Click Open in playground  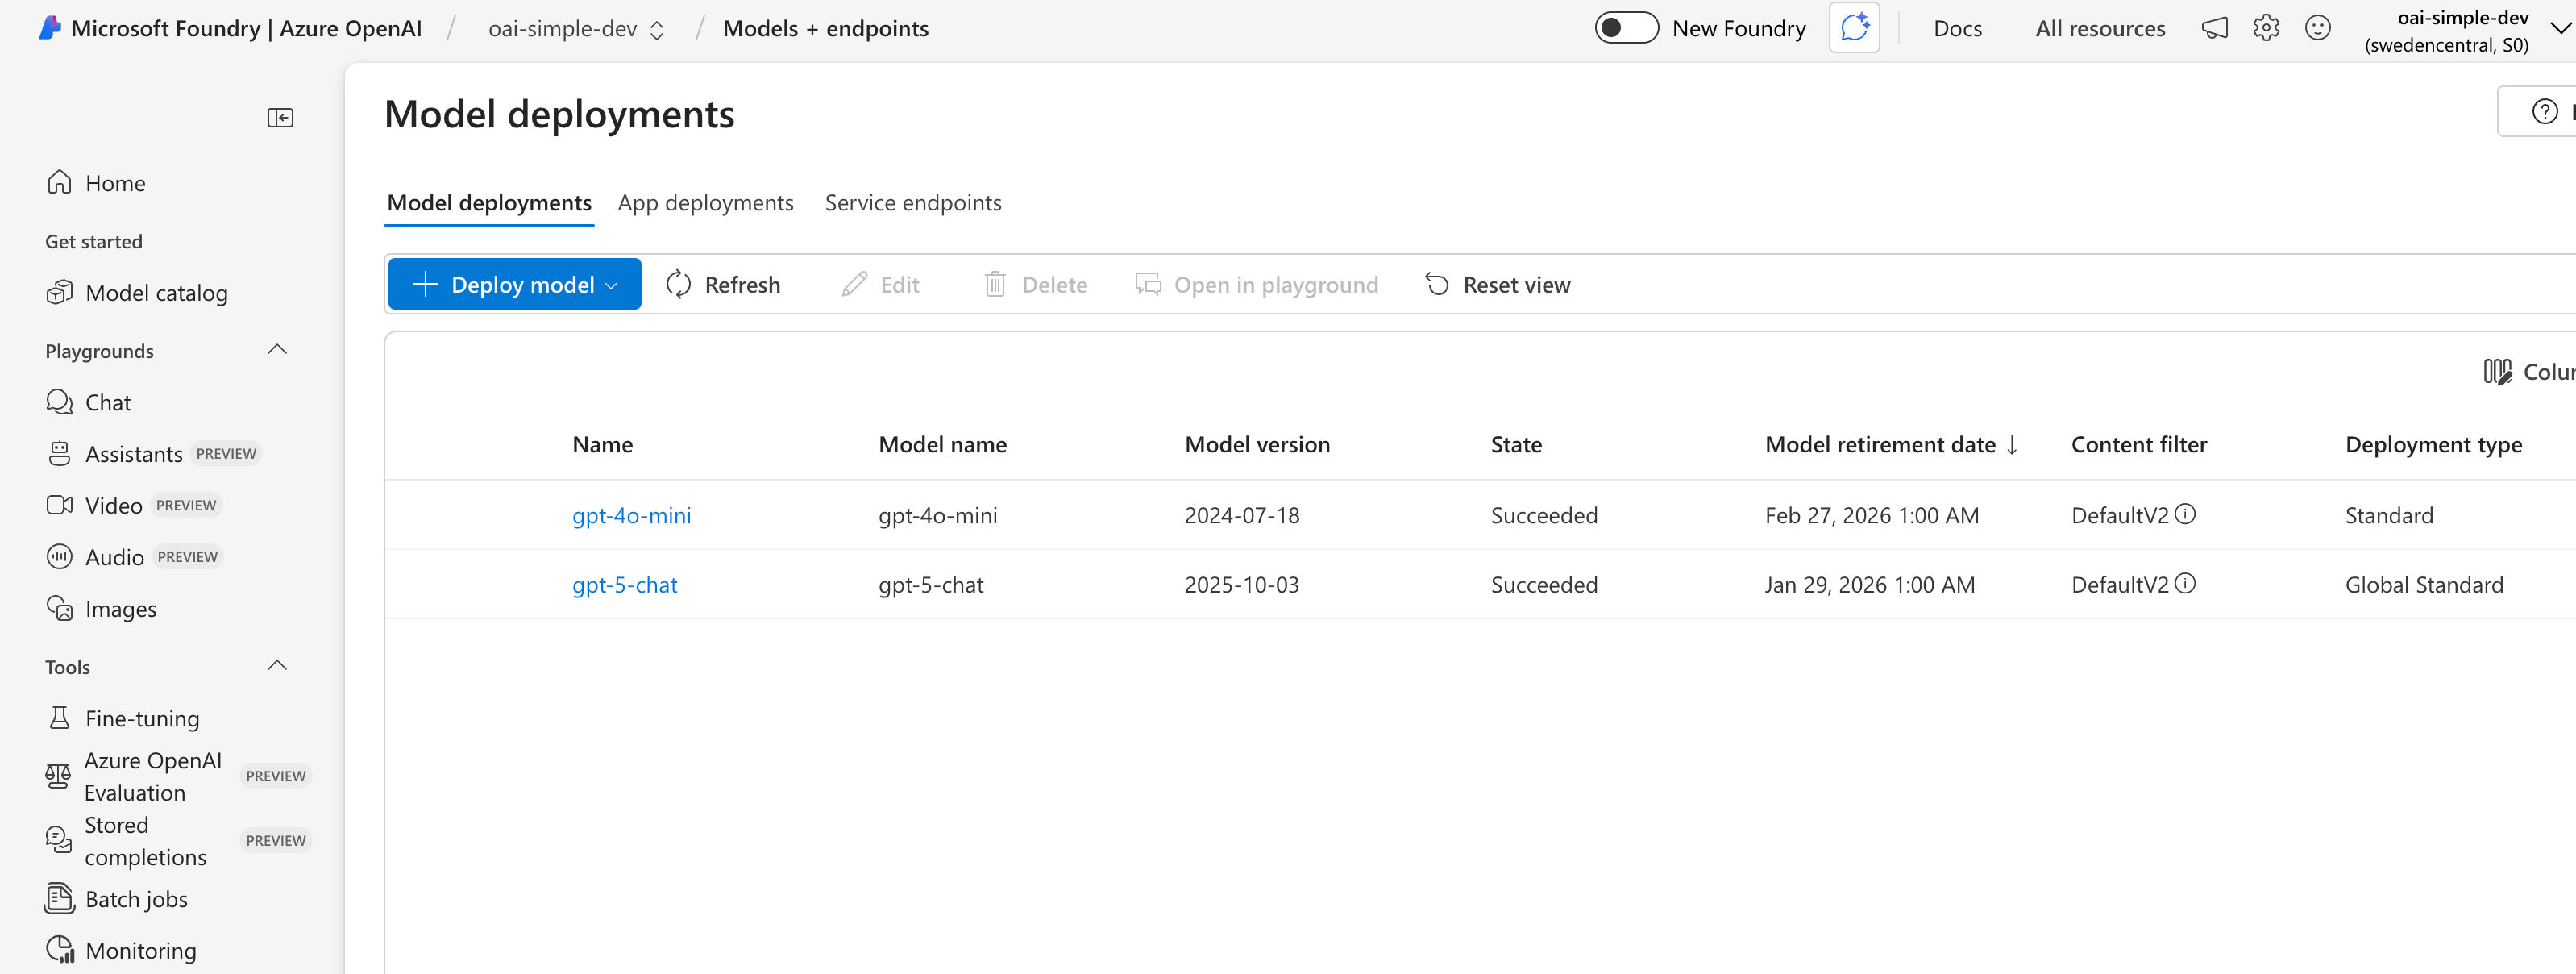(1256, 285)
